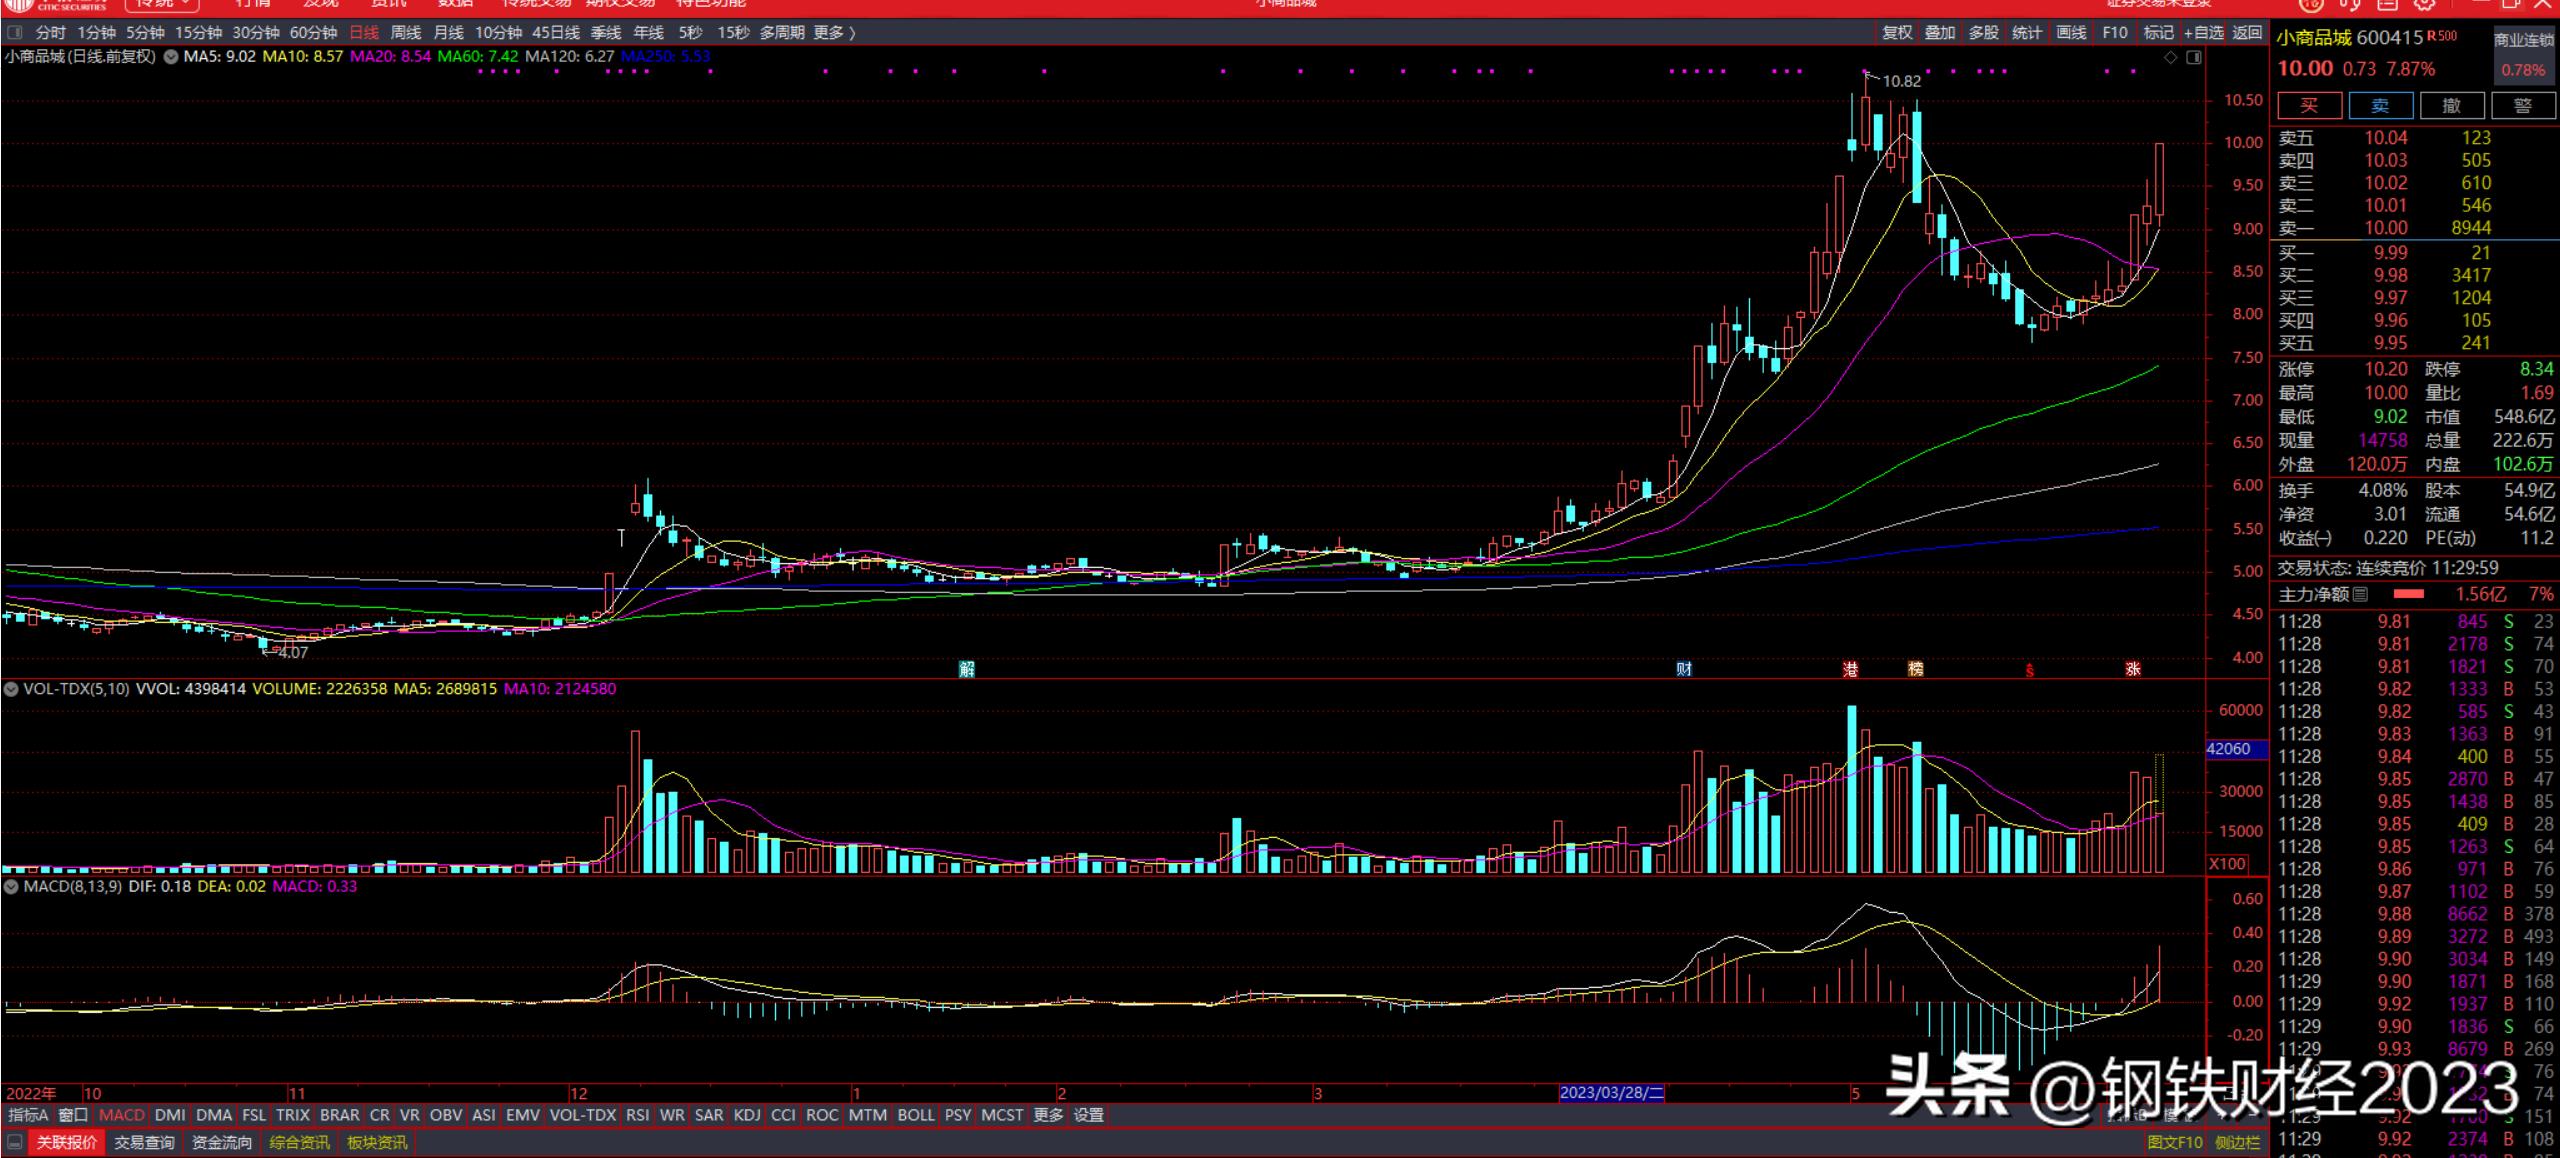
Task: Click the panel icon left of 分时
Action: (15, 33)
